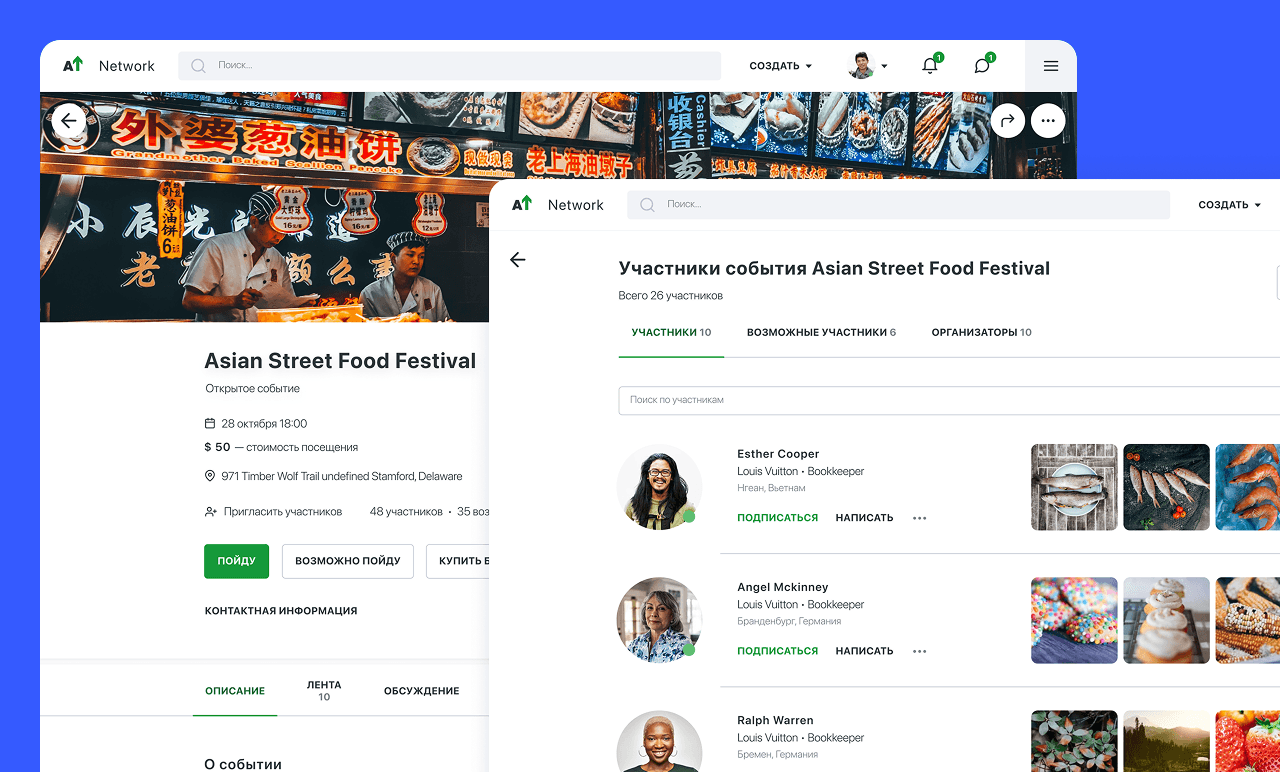This screenshot has width=1280, height=772.
Task: Open more options for Esther Cooper
Action: tap(920, 518)
